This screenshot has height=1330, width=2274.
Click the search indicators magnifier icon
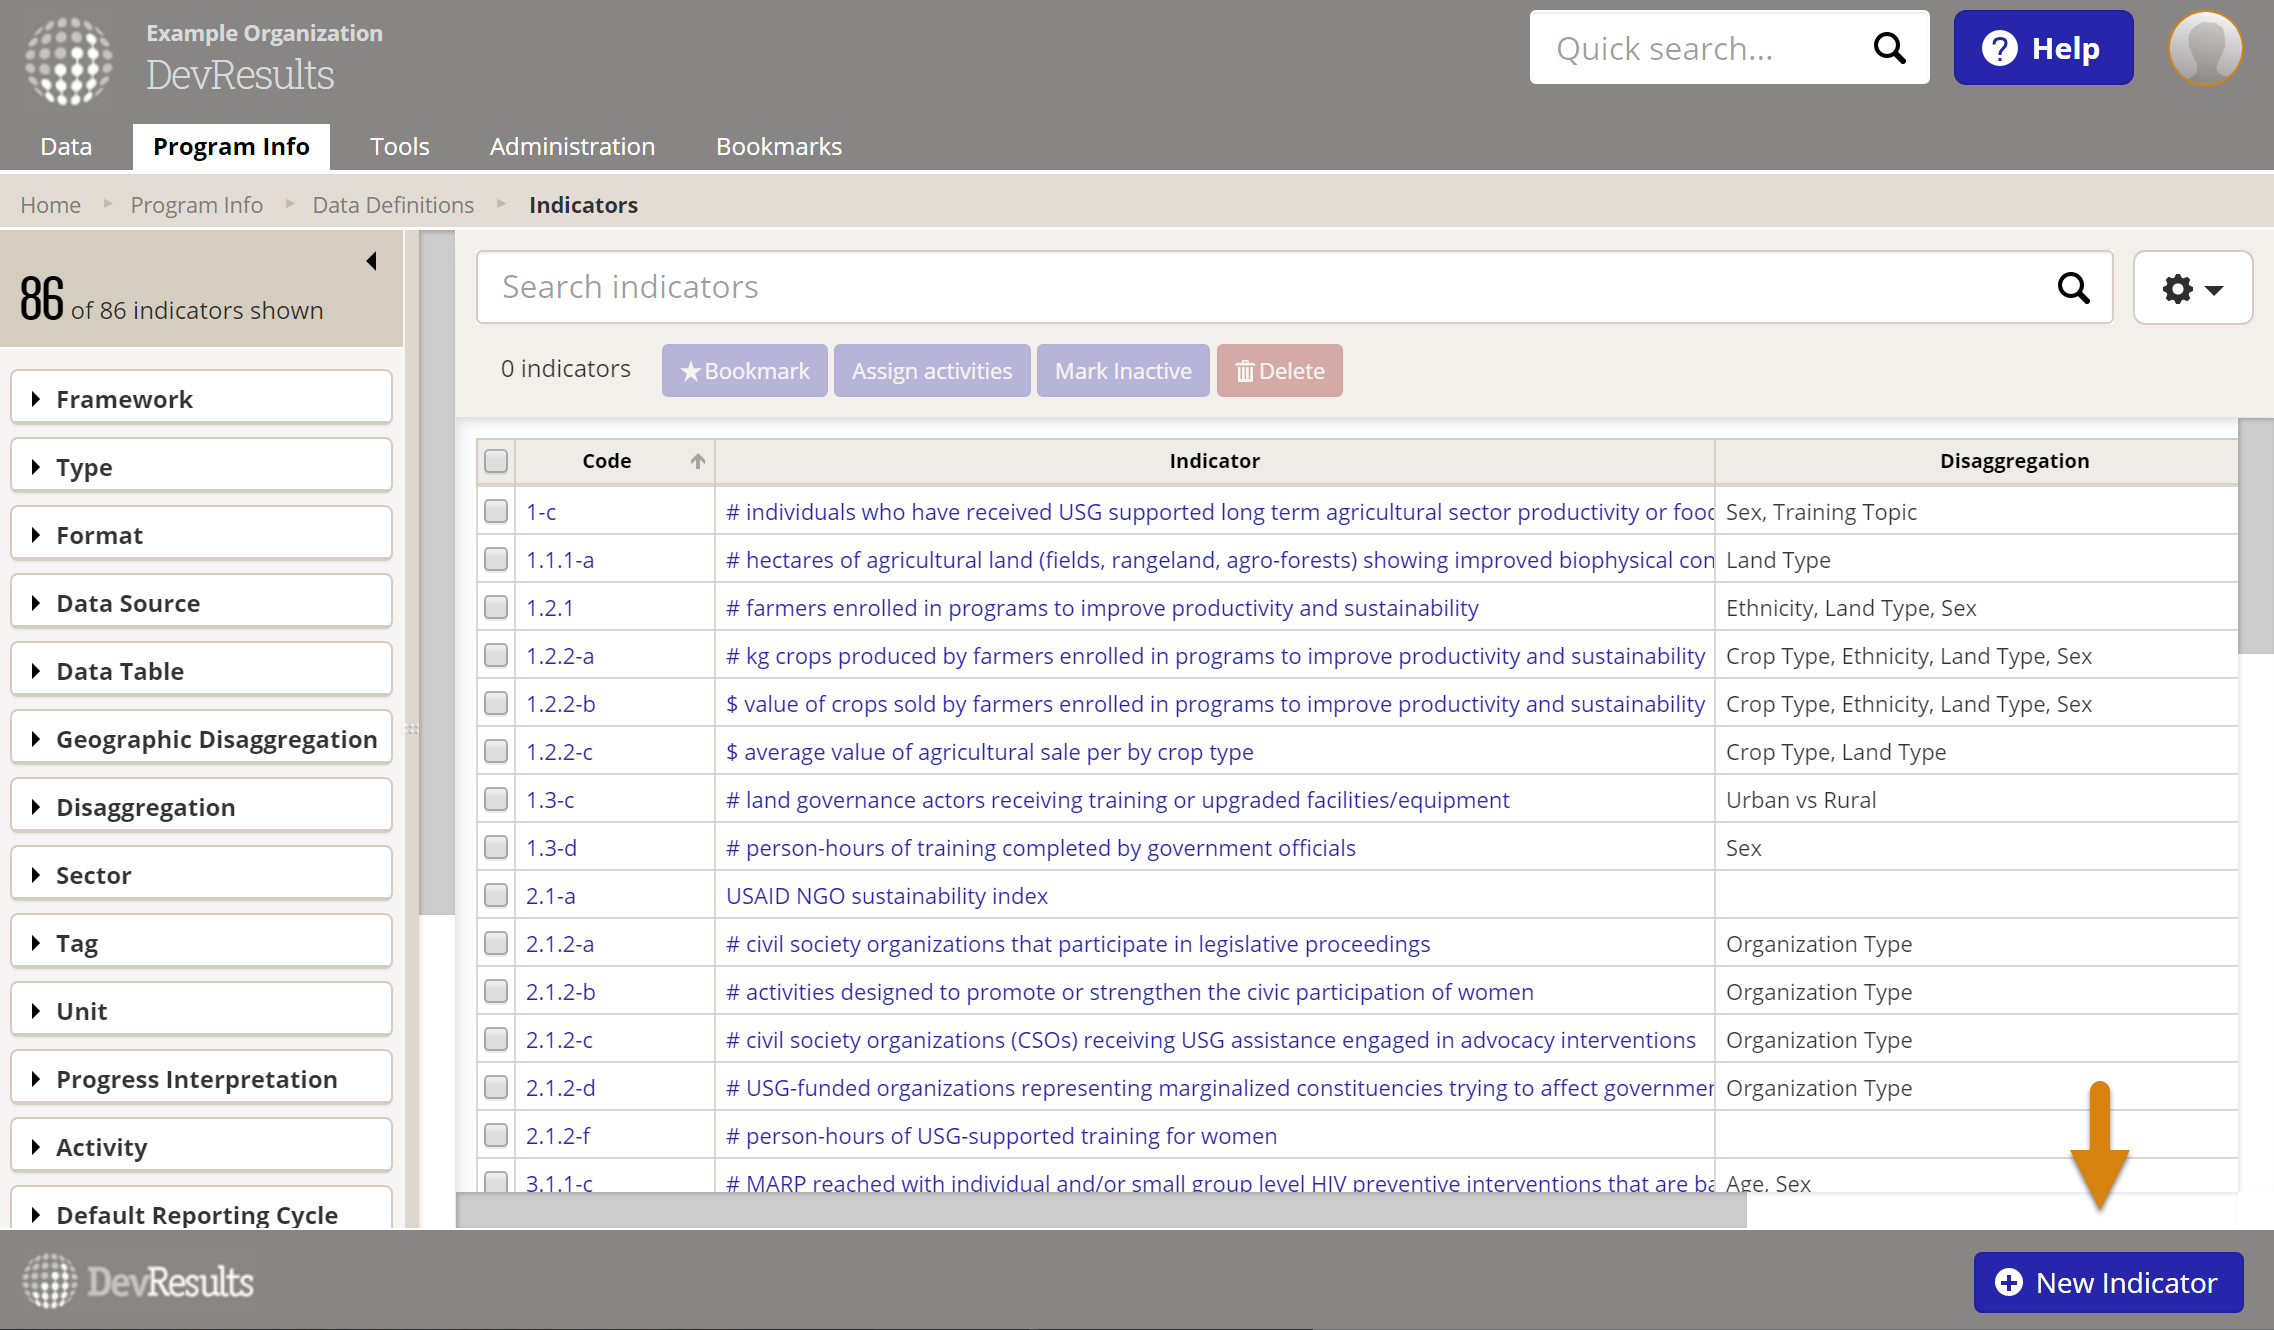point(2073,288)
